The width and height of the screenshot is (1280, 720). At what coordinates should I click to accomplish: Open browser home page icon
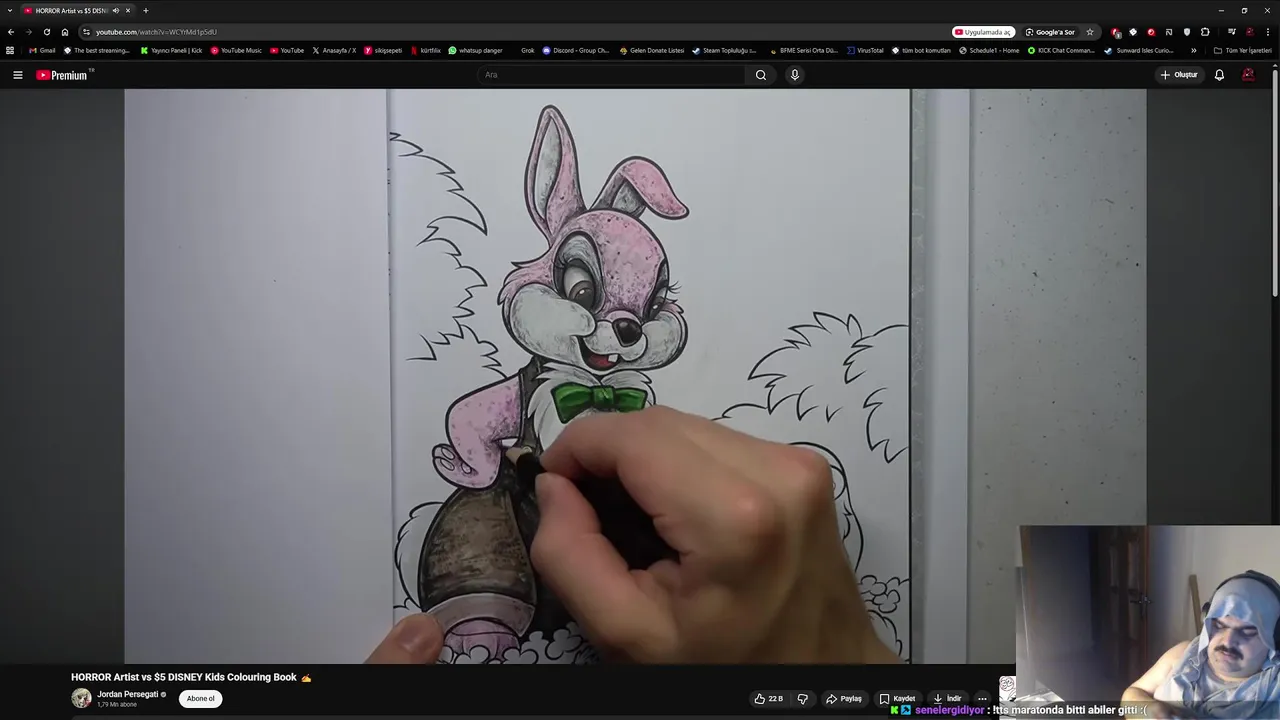pos(65,32)
